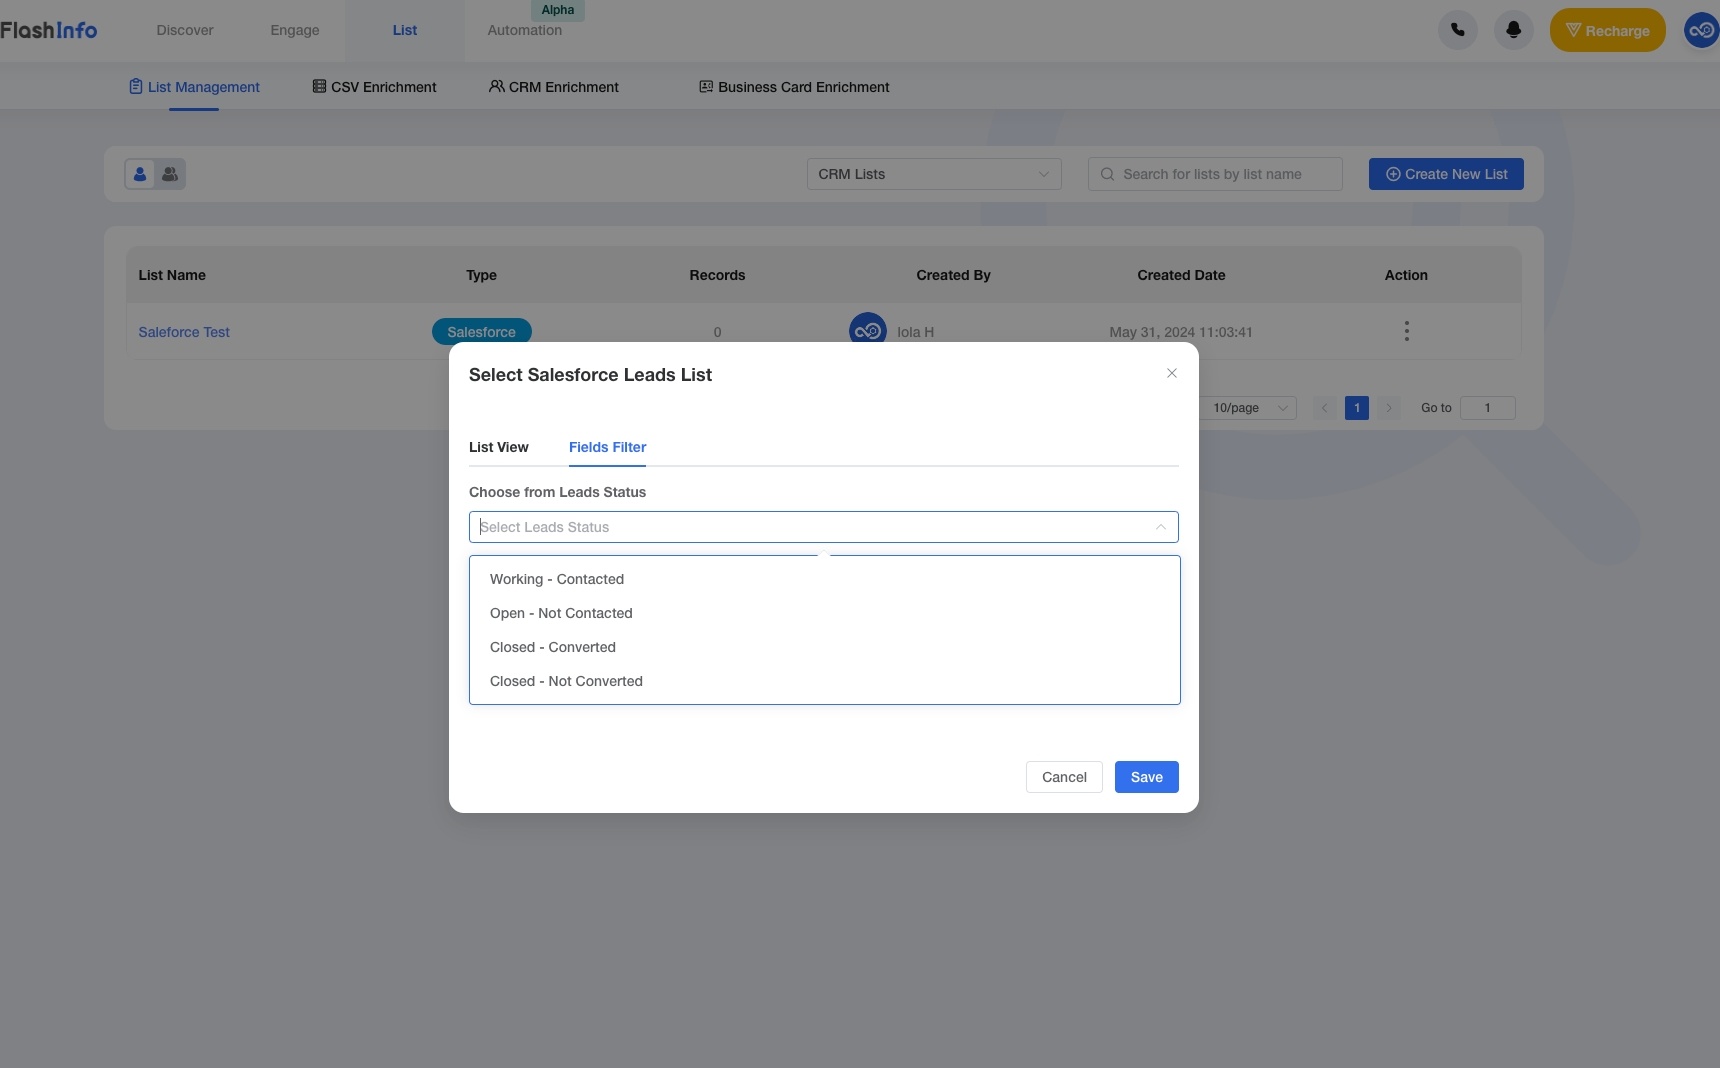Open the List Management tab
1720x1068 pixels.
click(x=194, y=87)
